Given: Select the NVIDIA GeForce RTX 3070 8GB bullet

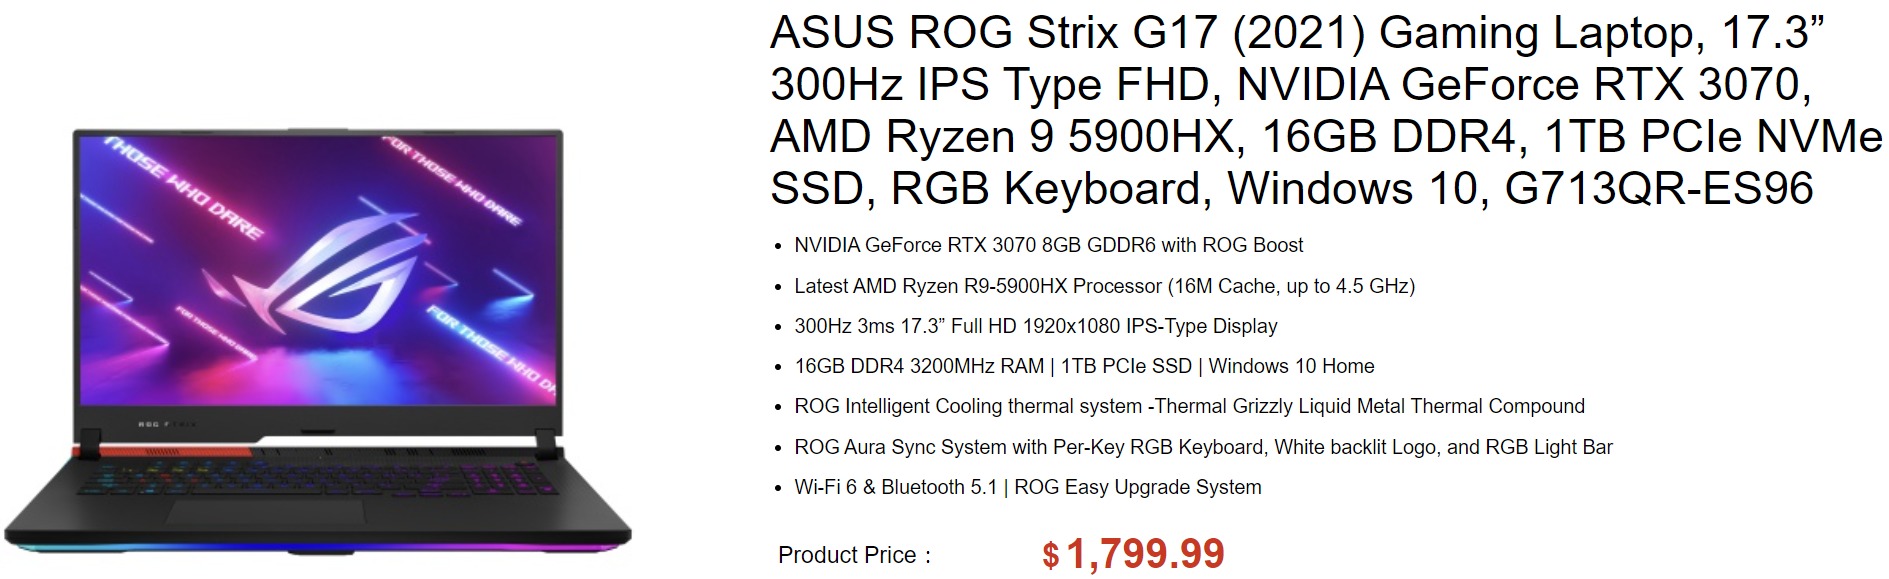Looking at the screenshot, I should [1048, 245].
